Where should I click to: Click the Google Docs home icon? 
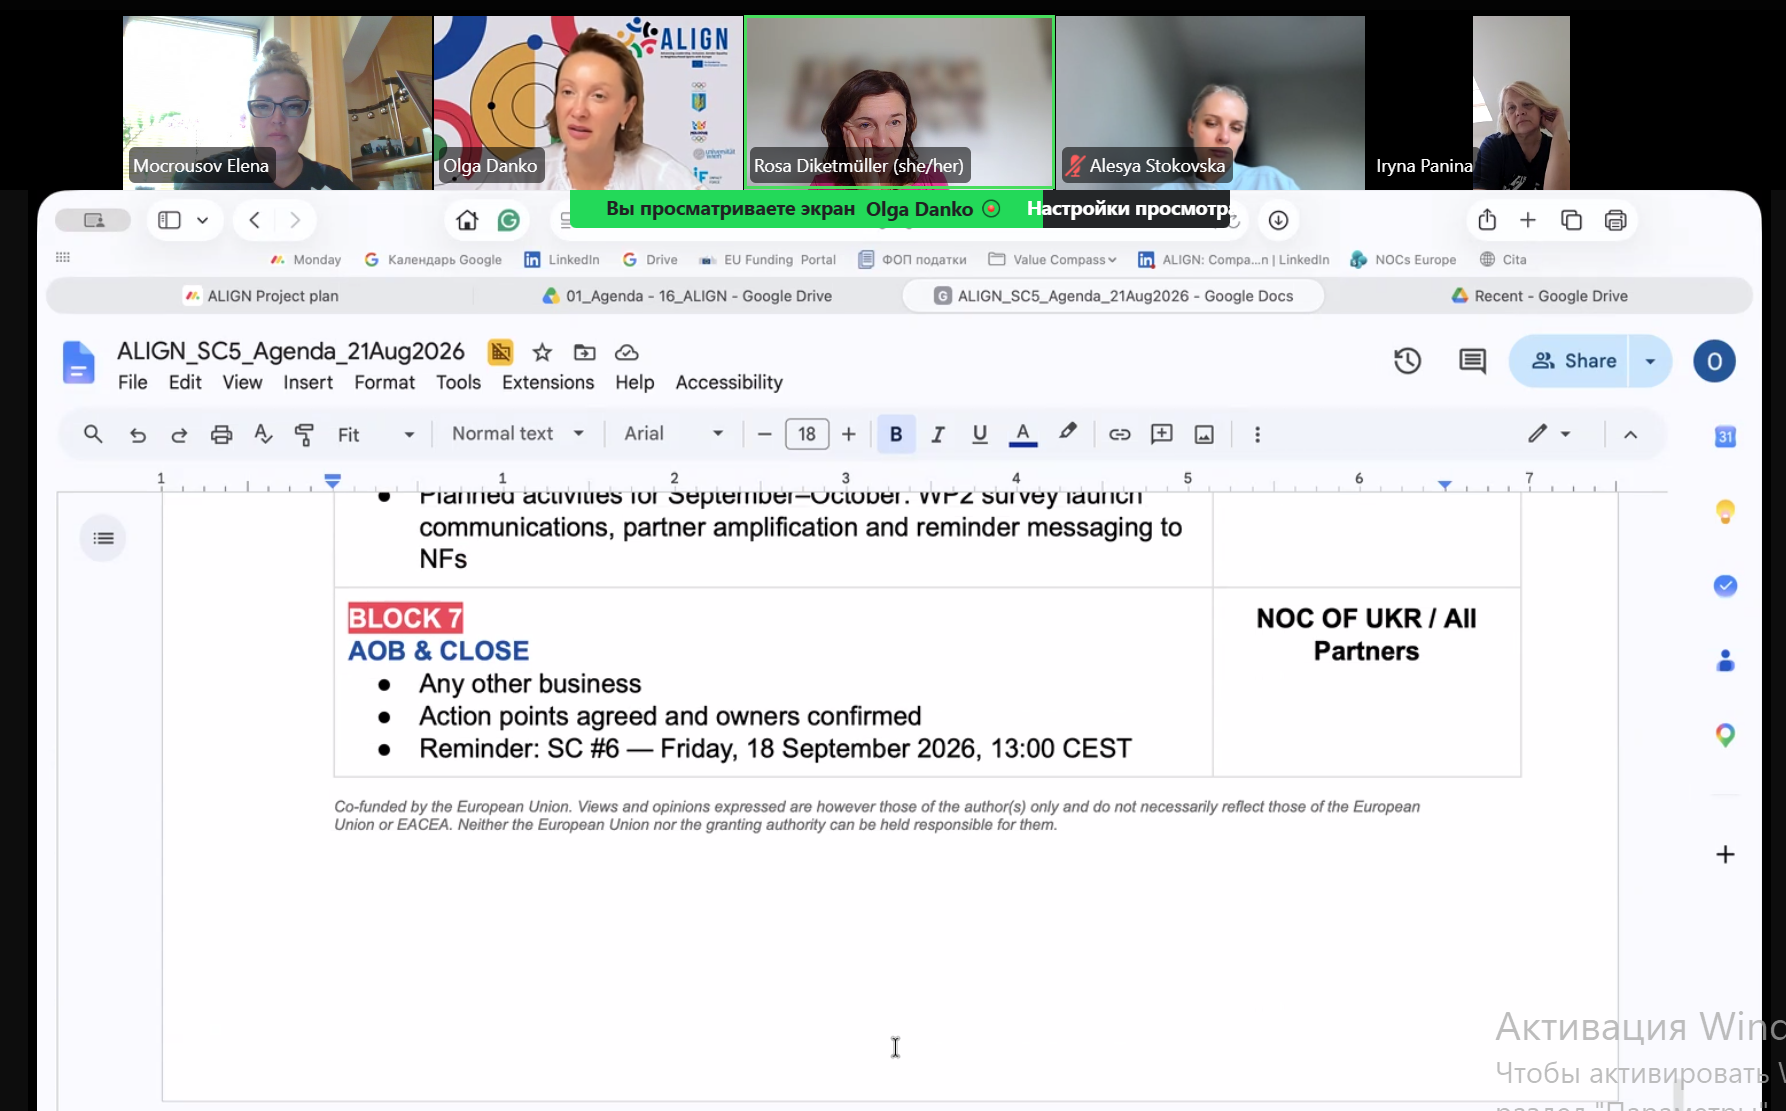pyautogui.click(x=78, y=362)
